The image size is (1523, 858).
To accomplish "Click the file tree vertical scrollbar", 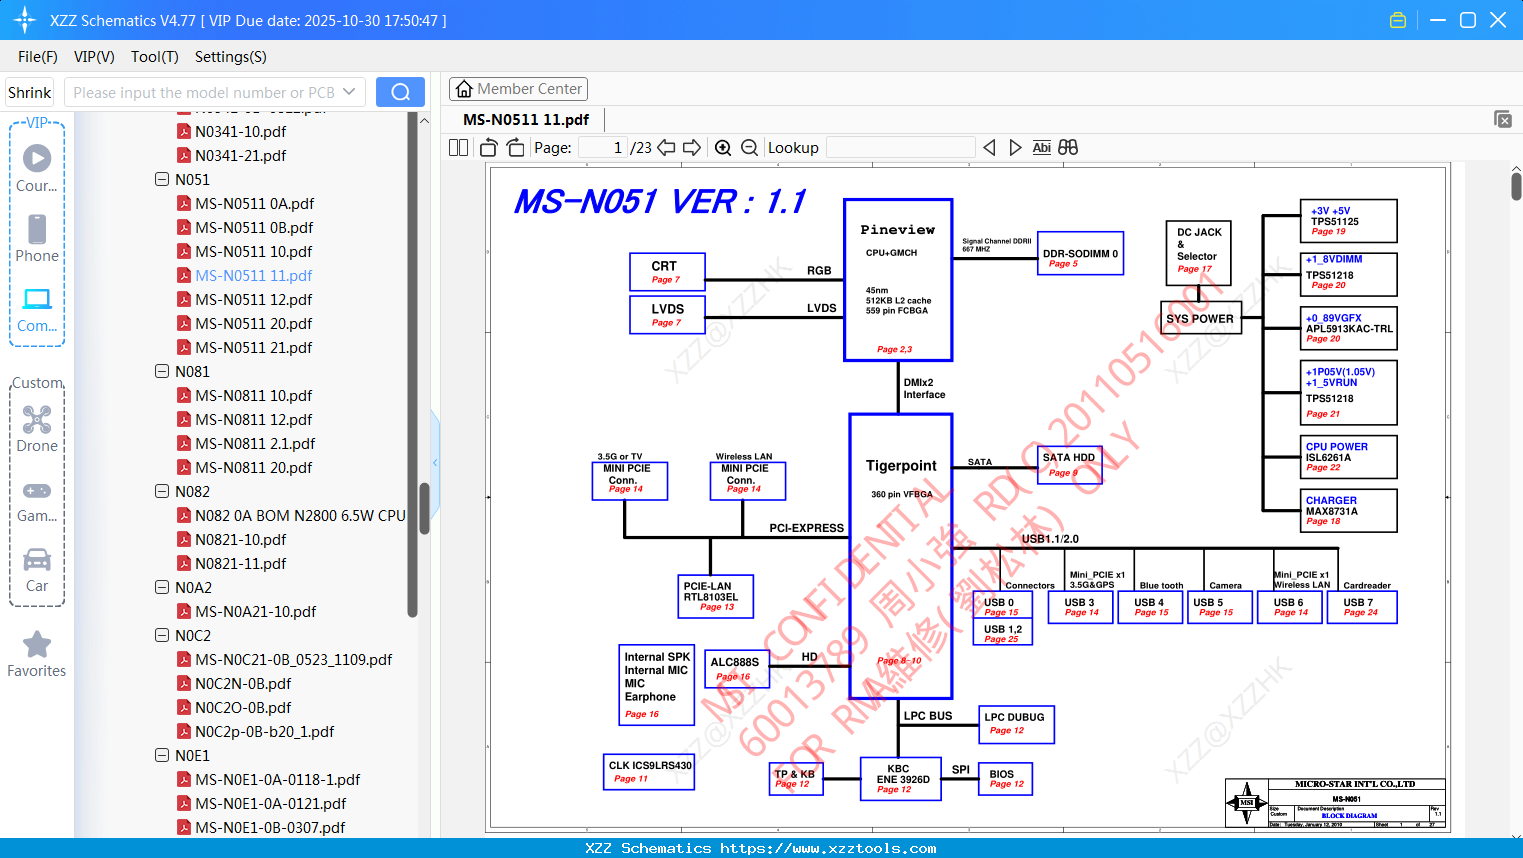I will (424, 509).
